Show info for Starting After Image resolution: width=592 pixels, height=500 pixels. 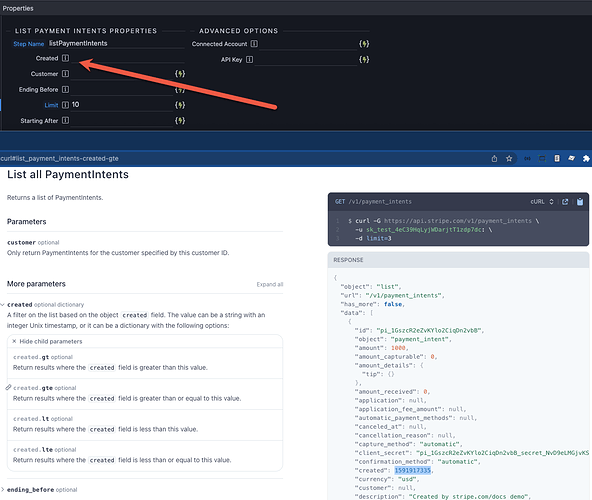(x=66, y=120)
